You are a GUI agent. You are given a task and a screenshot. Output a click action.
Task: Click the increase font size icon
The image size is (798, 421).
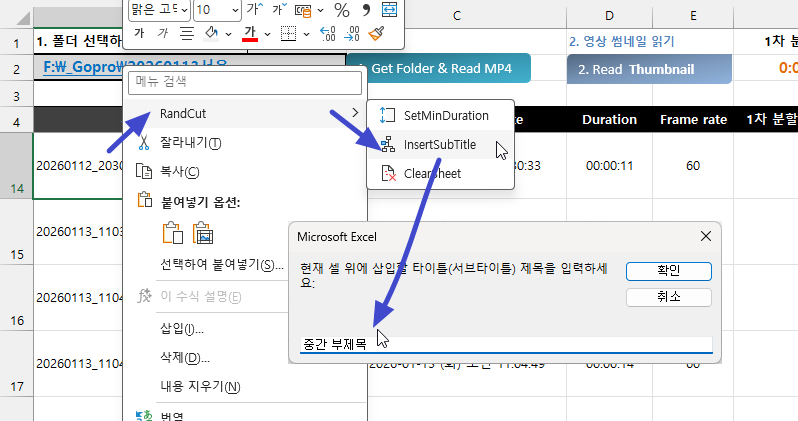pos(254,9)
